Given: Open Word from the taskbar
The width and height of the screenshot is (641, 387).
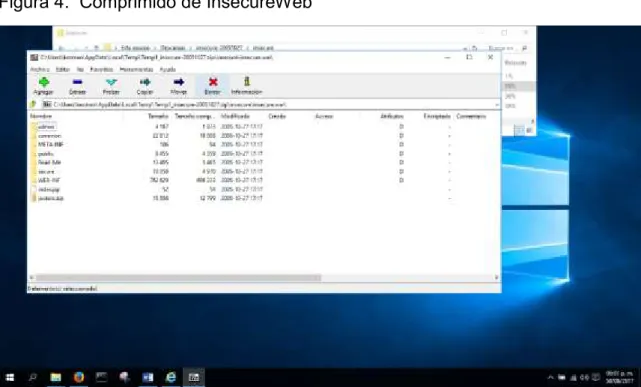Looking at the screenshot, I should (x=148, y=377).
